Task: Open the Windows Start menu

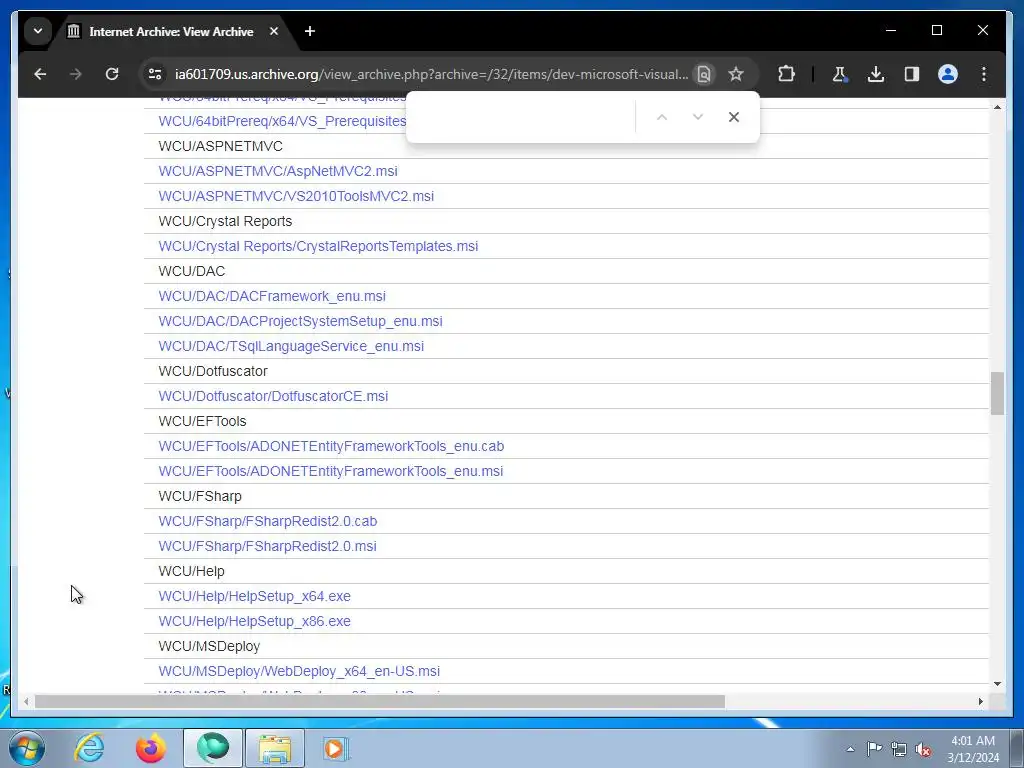Action: (x=27, y=748)
